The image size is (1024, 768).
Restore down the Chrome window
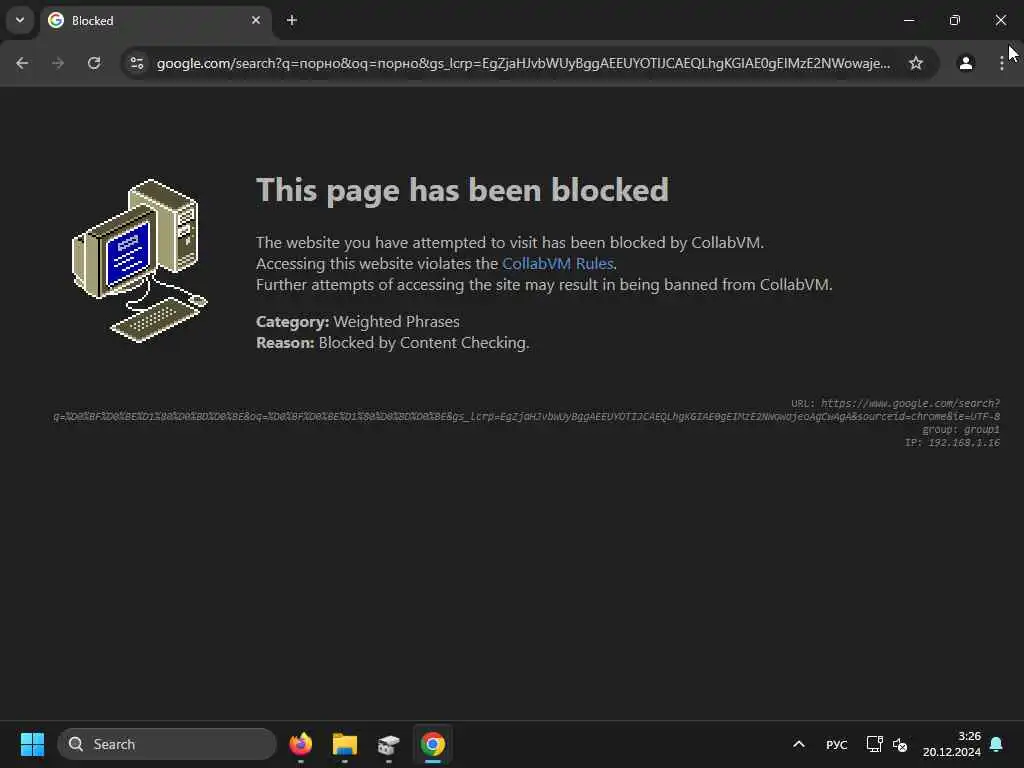[x=955, y=20]
